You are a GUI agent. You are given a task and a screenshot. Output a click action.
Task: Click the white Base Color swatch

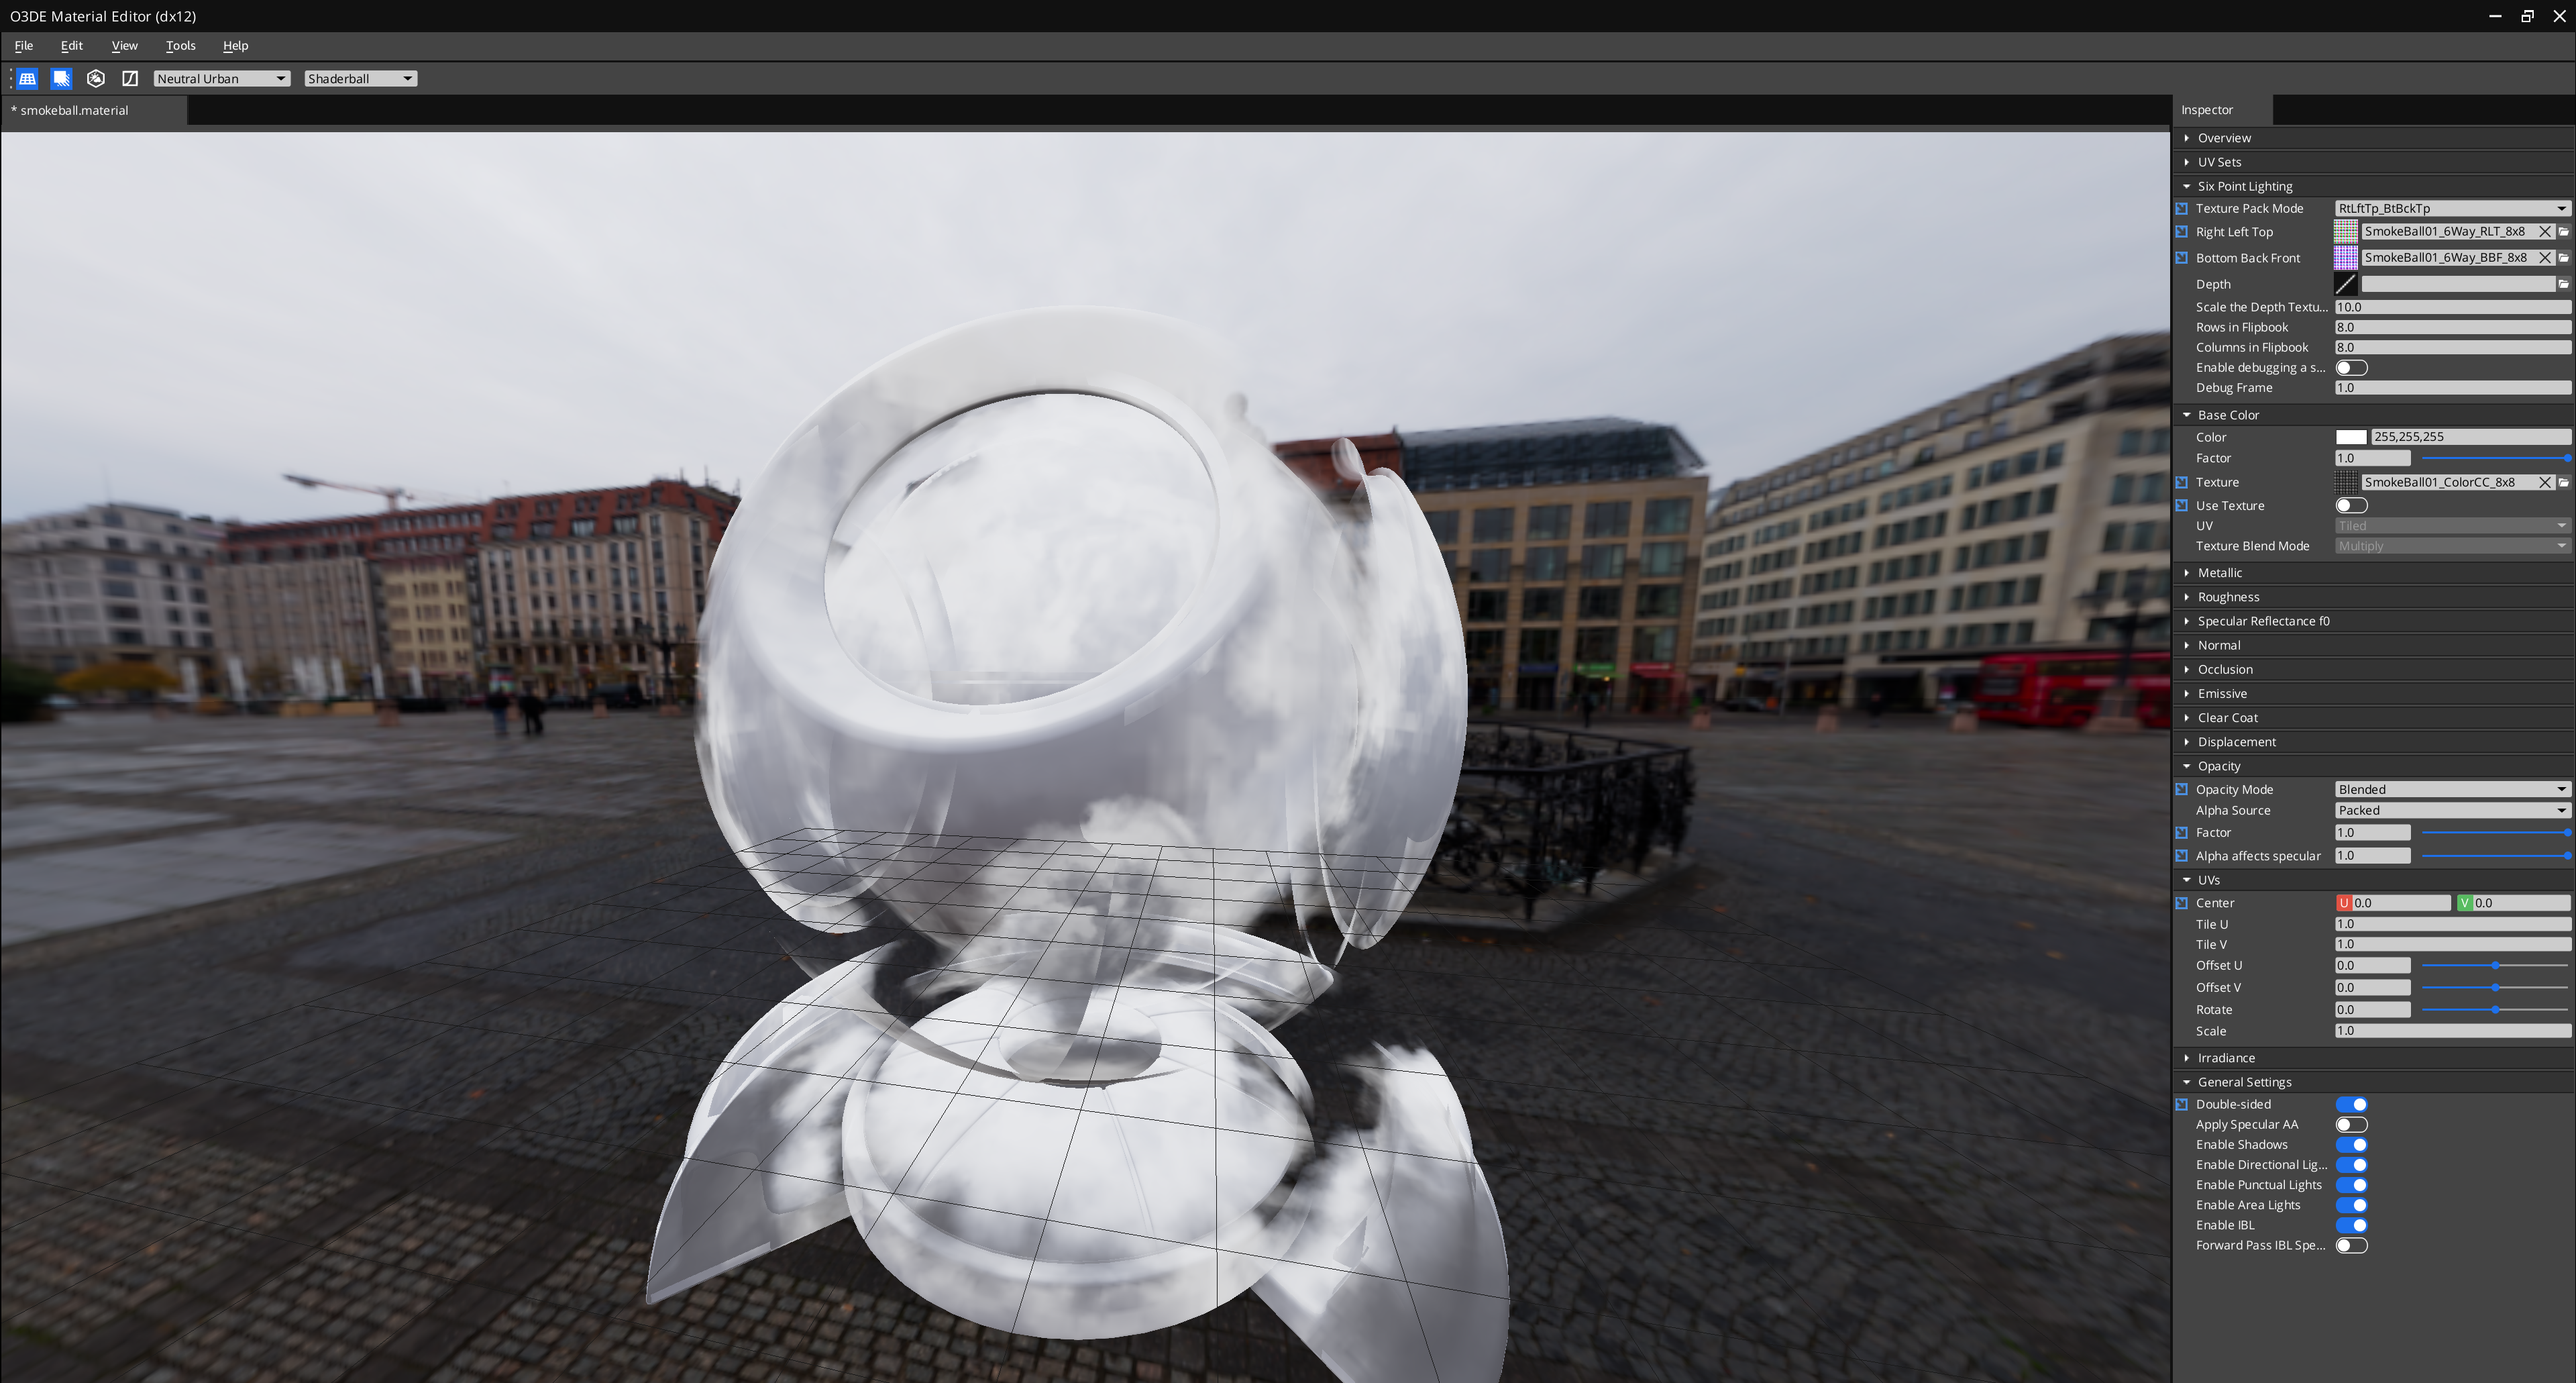(2351, 437)
